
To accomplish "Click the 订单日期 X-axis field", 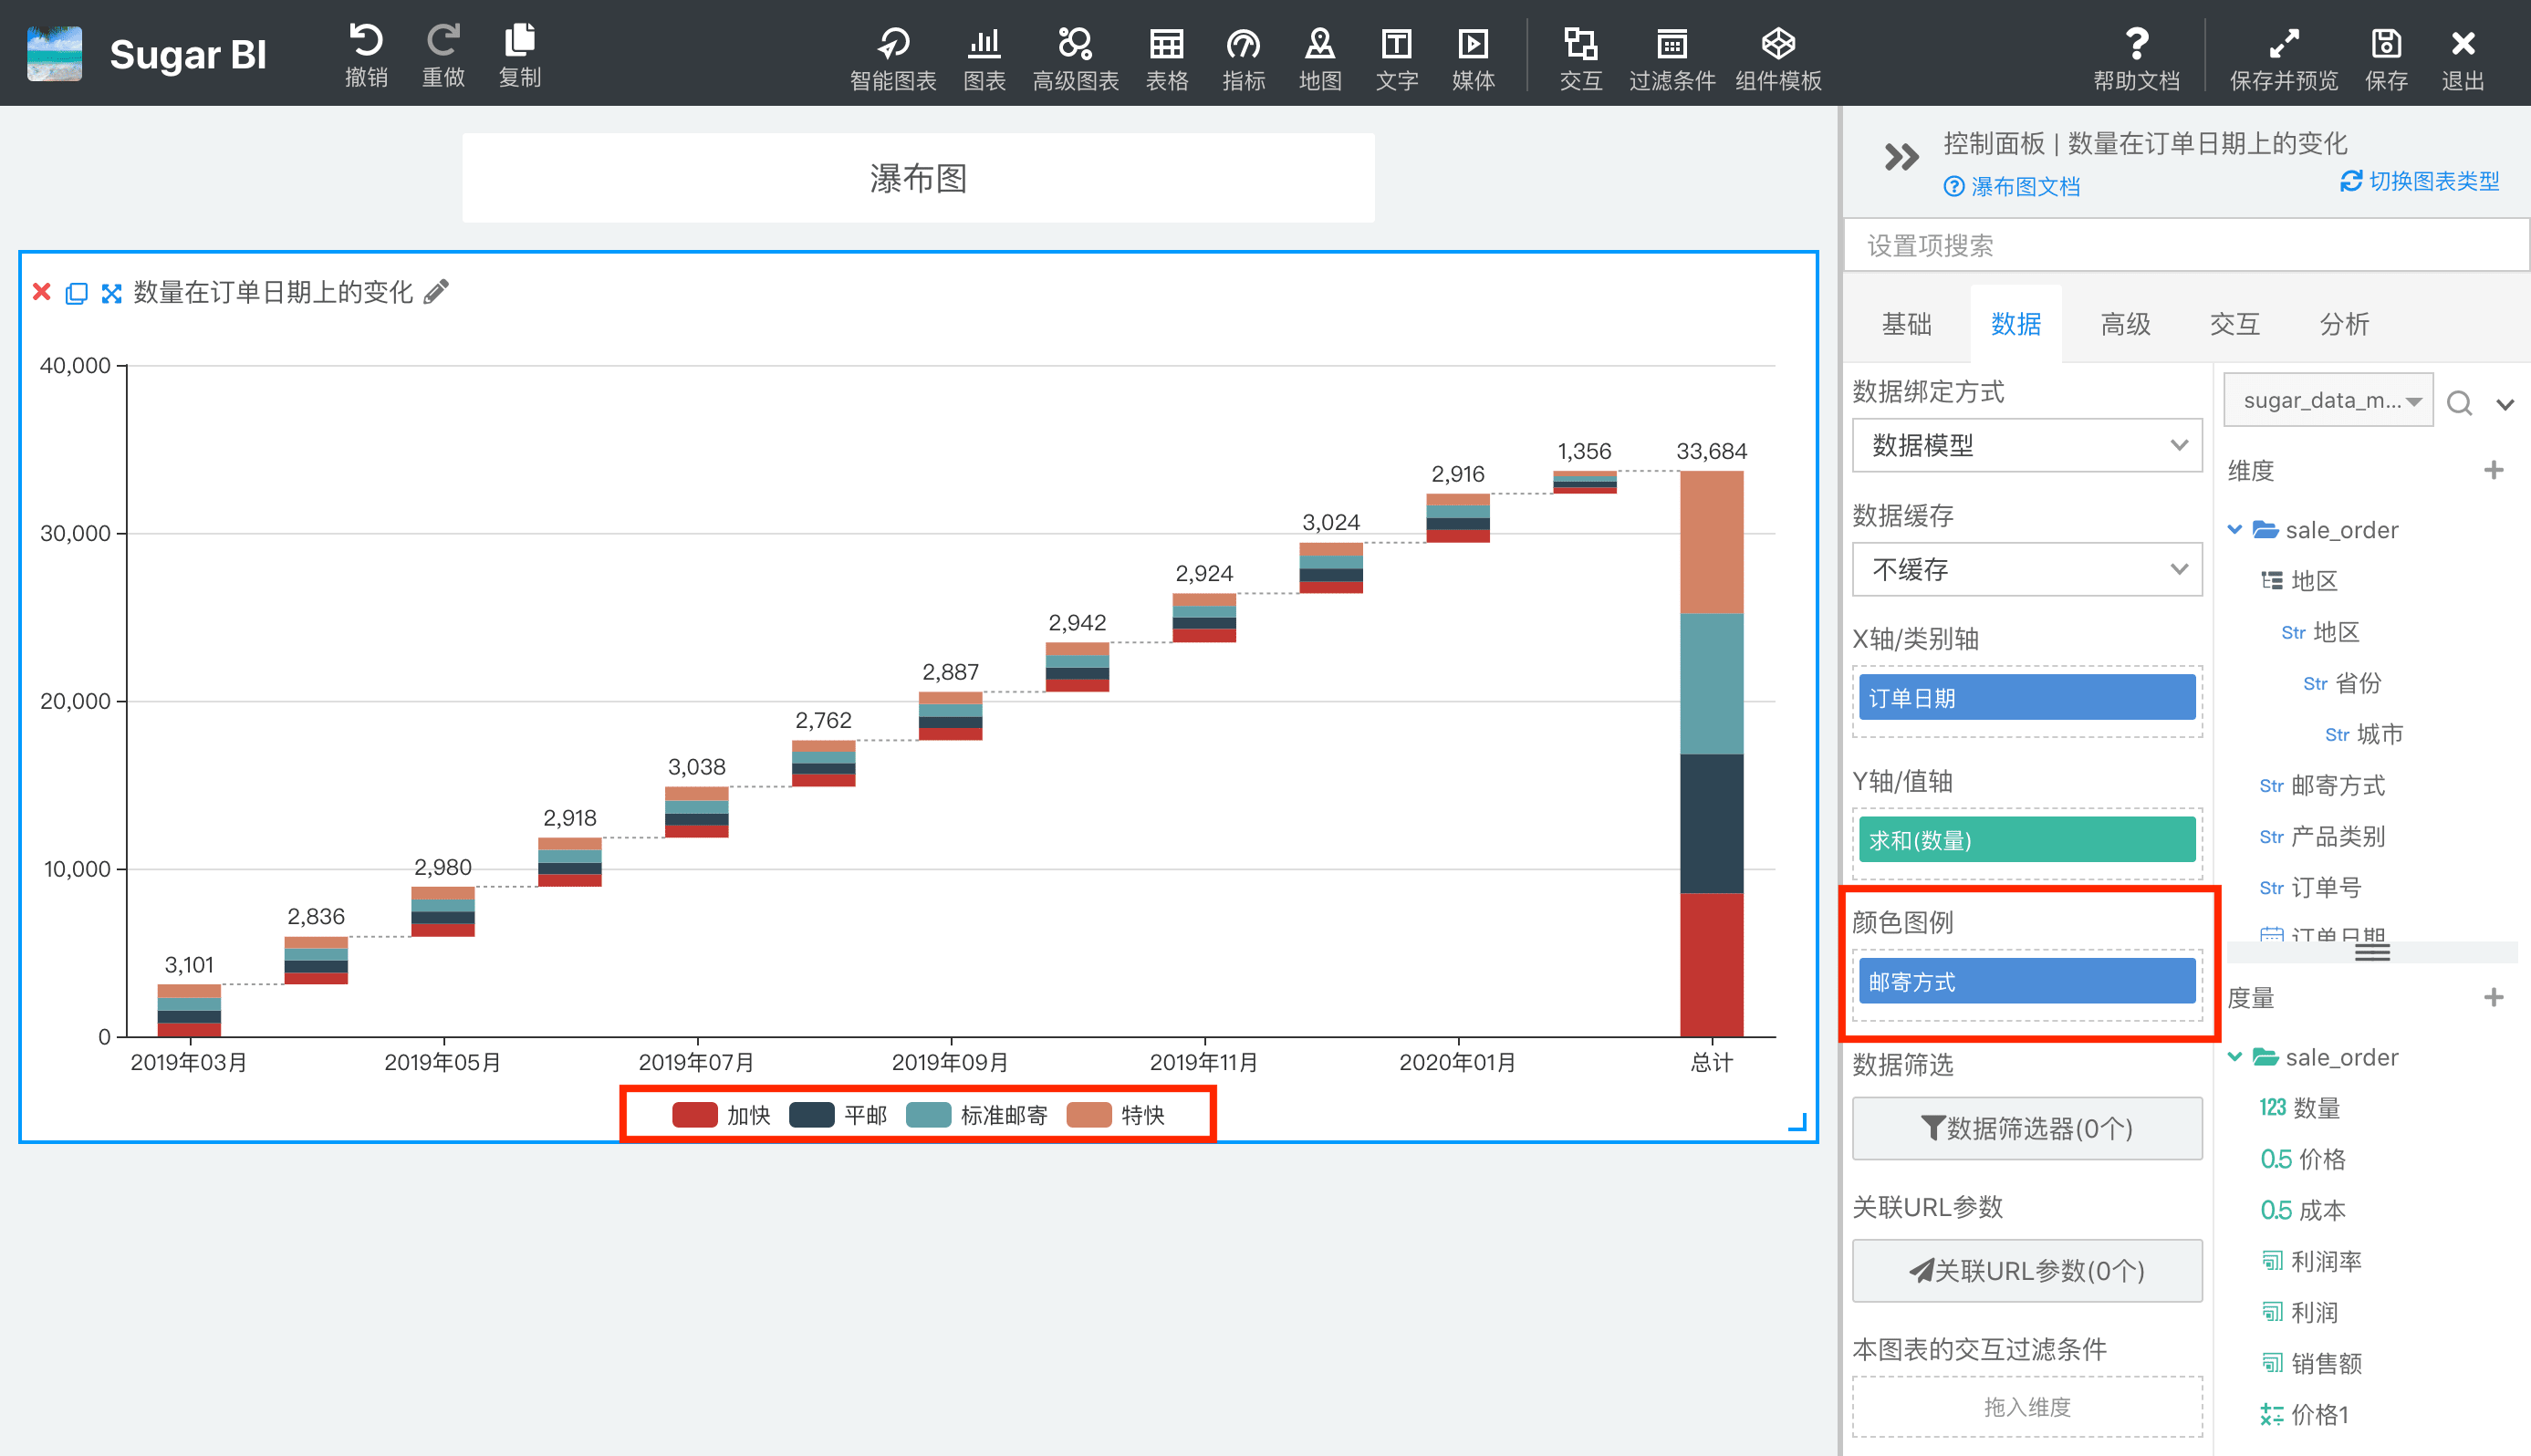I will [2027, 697].
